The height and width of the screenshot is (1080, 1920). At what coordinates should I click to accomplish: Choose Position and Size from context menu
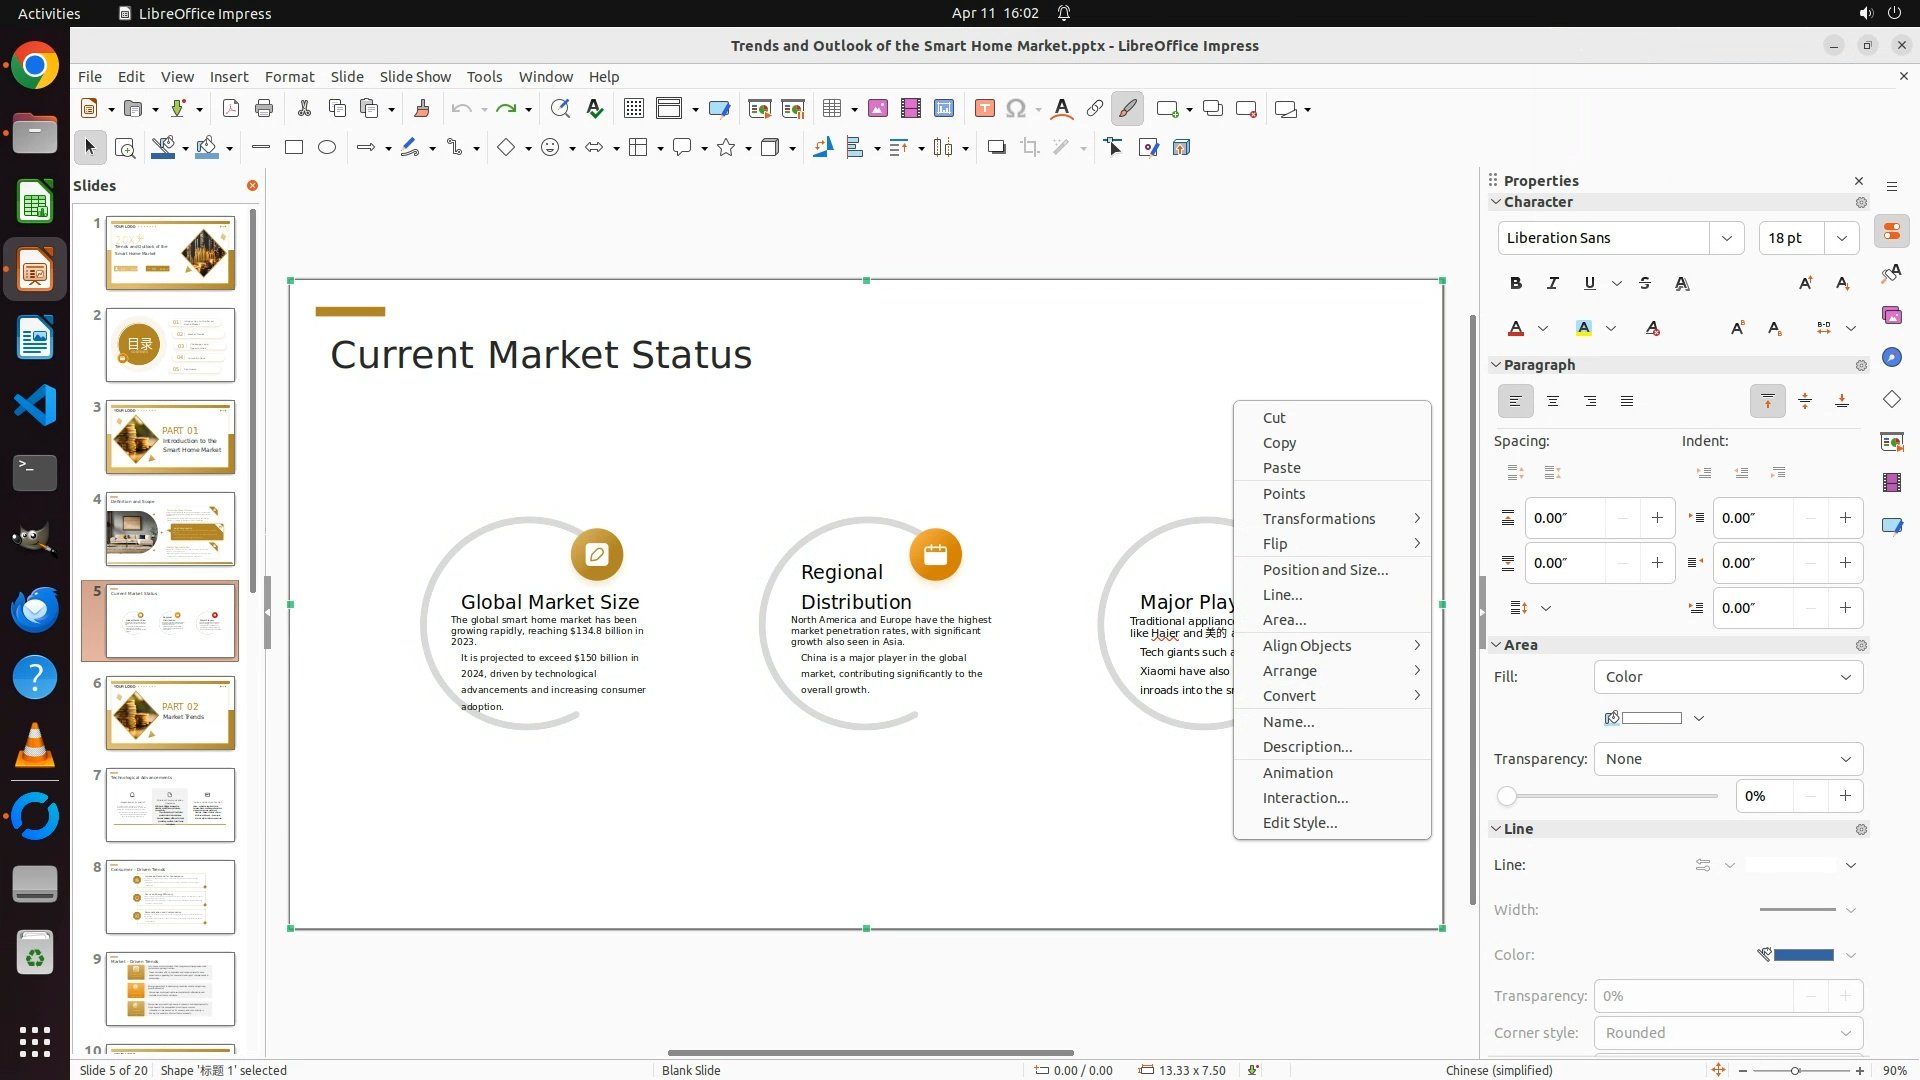pos(1325,570)
